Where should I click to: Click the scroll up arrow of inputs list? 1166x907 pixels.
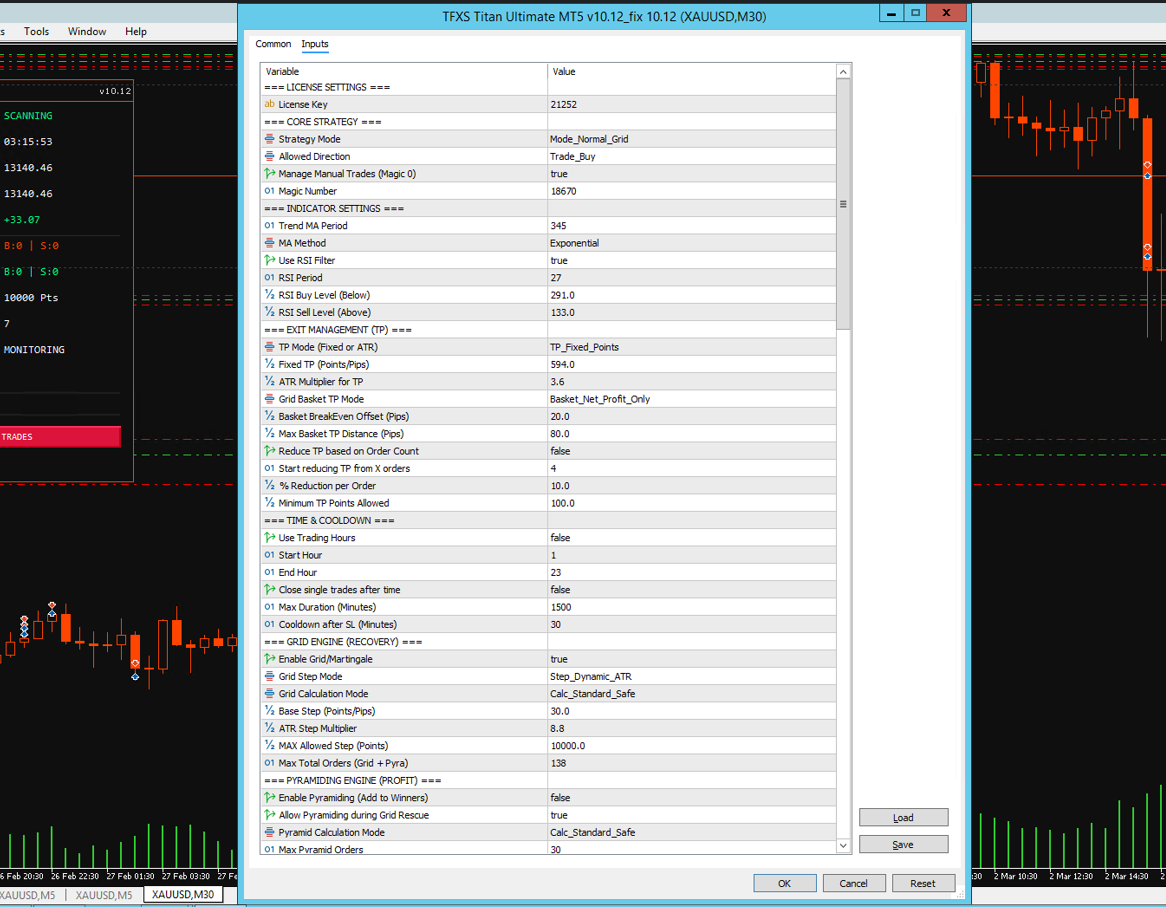pyautogui.click(x=843, y=71)
